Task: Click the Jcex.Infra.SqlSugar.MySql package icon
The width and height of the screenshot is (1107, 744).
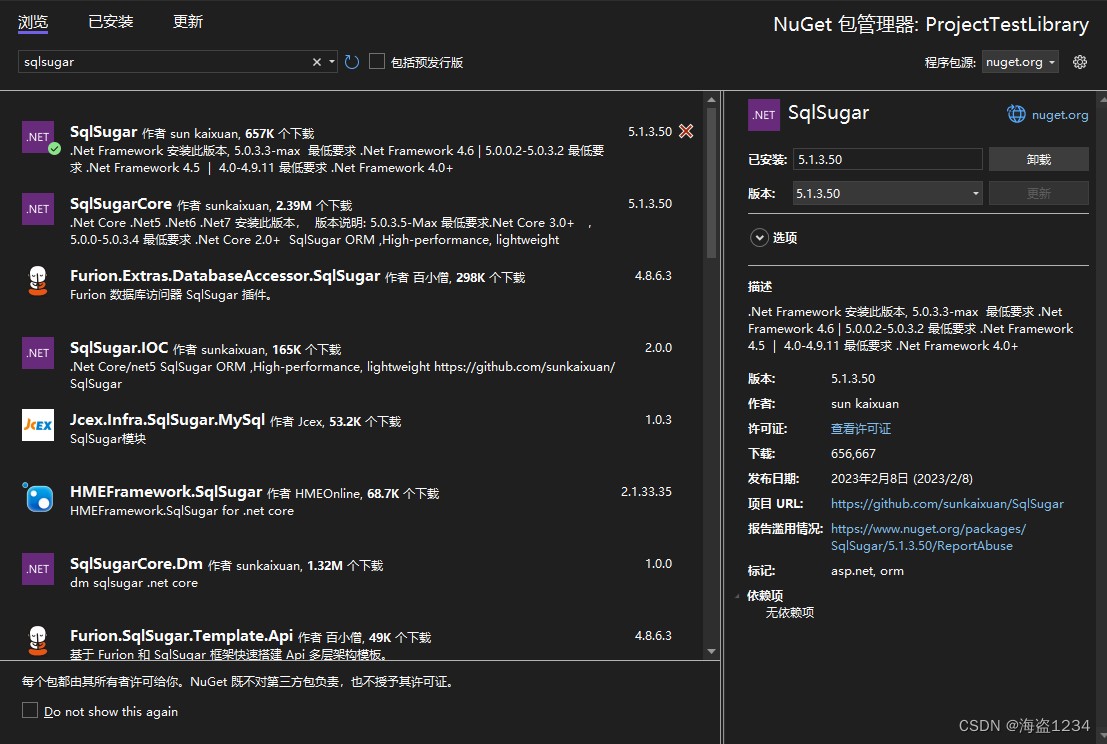Action: coord(38,425)
